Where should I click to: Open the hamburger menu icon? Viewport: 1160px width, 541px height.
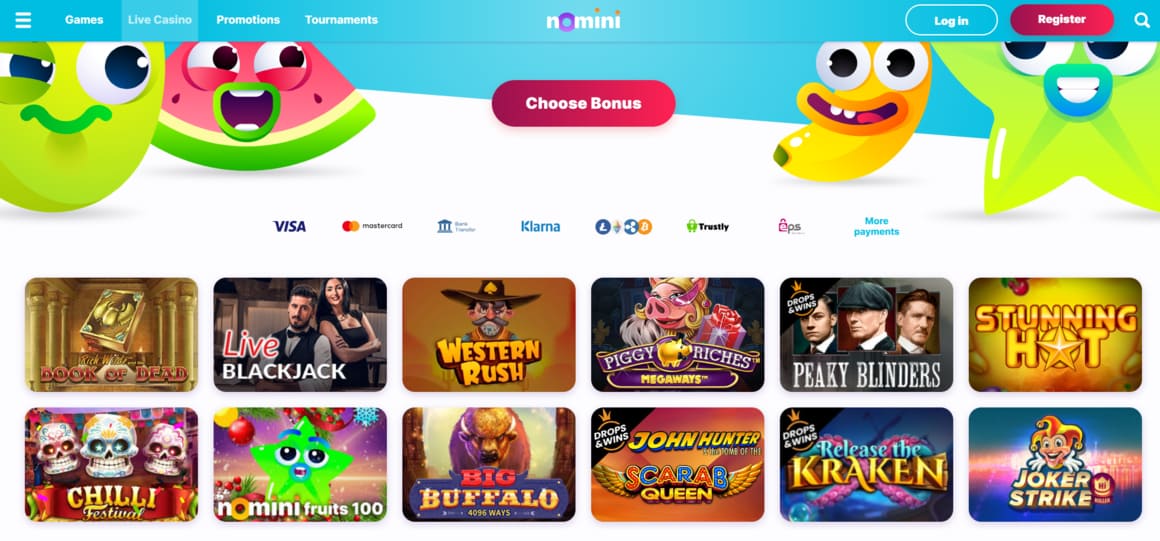point(23,20)
